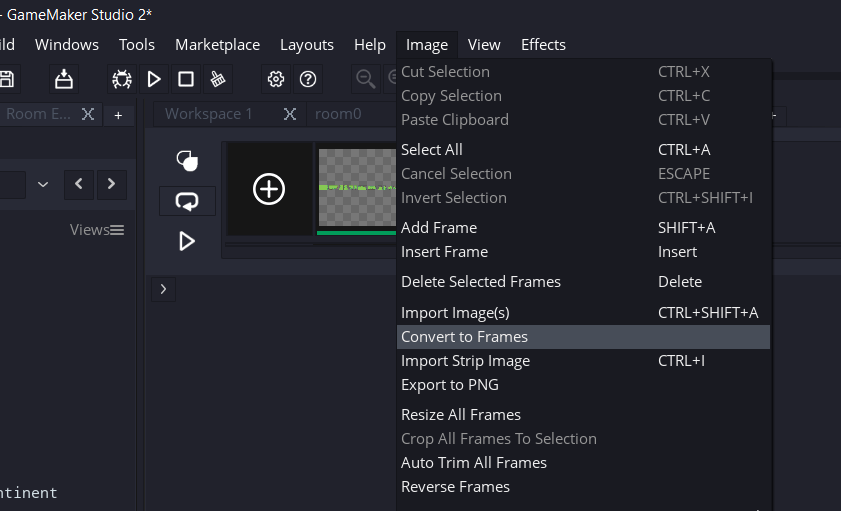The height and width of the screenshot is (511, 841).
Task: Open the Effects menu
Action: (x=543, y=45)
